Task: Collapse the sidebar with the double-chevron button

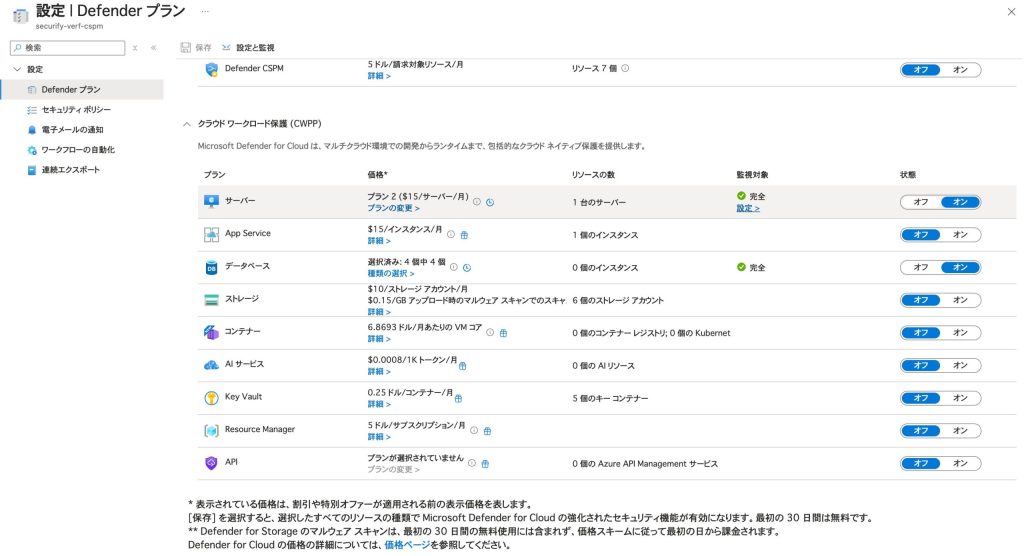Action: tap(153, 47)
